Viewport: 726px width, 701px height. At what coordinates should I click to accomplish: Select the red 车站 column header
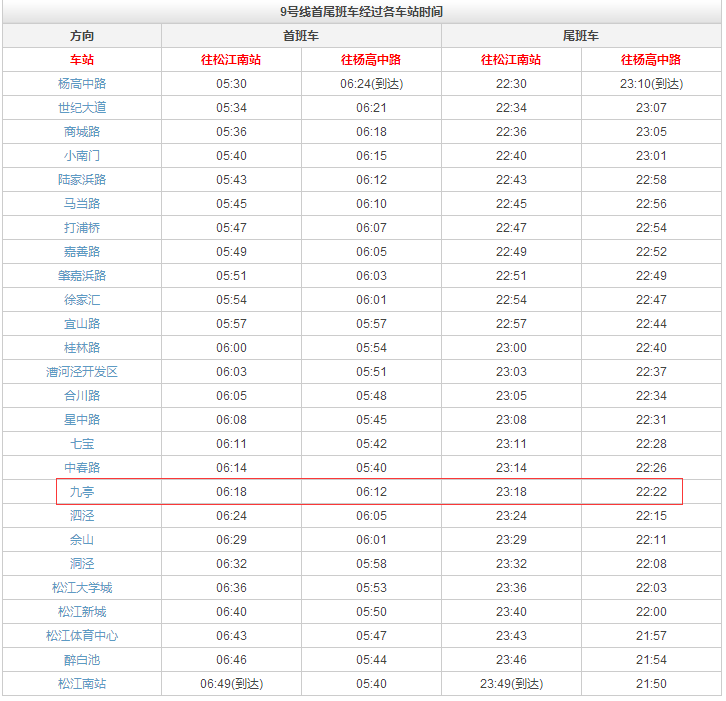tap(82, 60)
